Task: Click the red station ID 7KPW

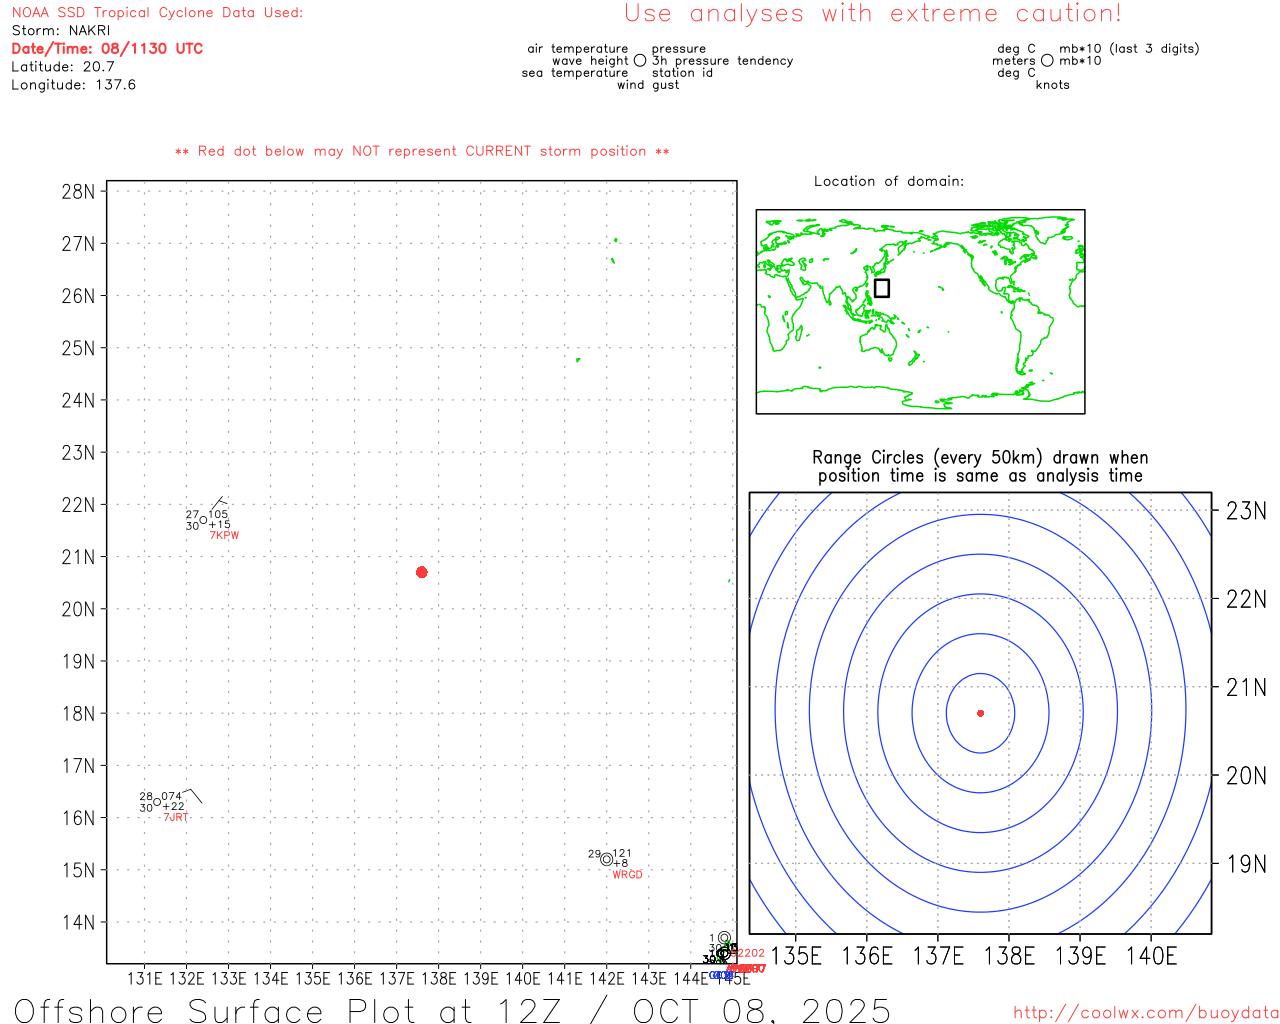Action: coord(224,536)
